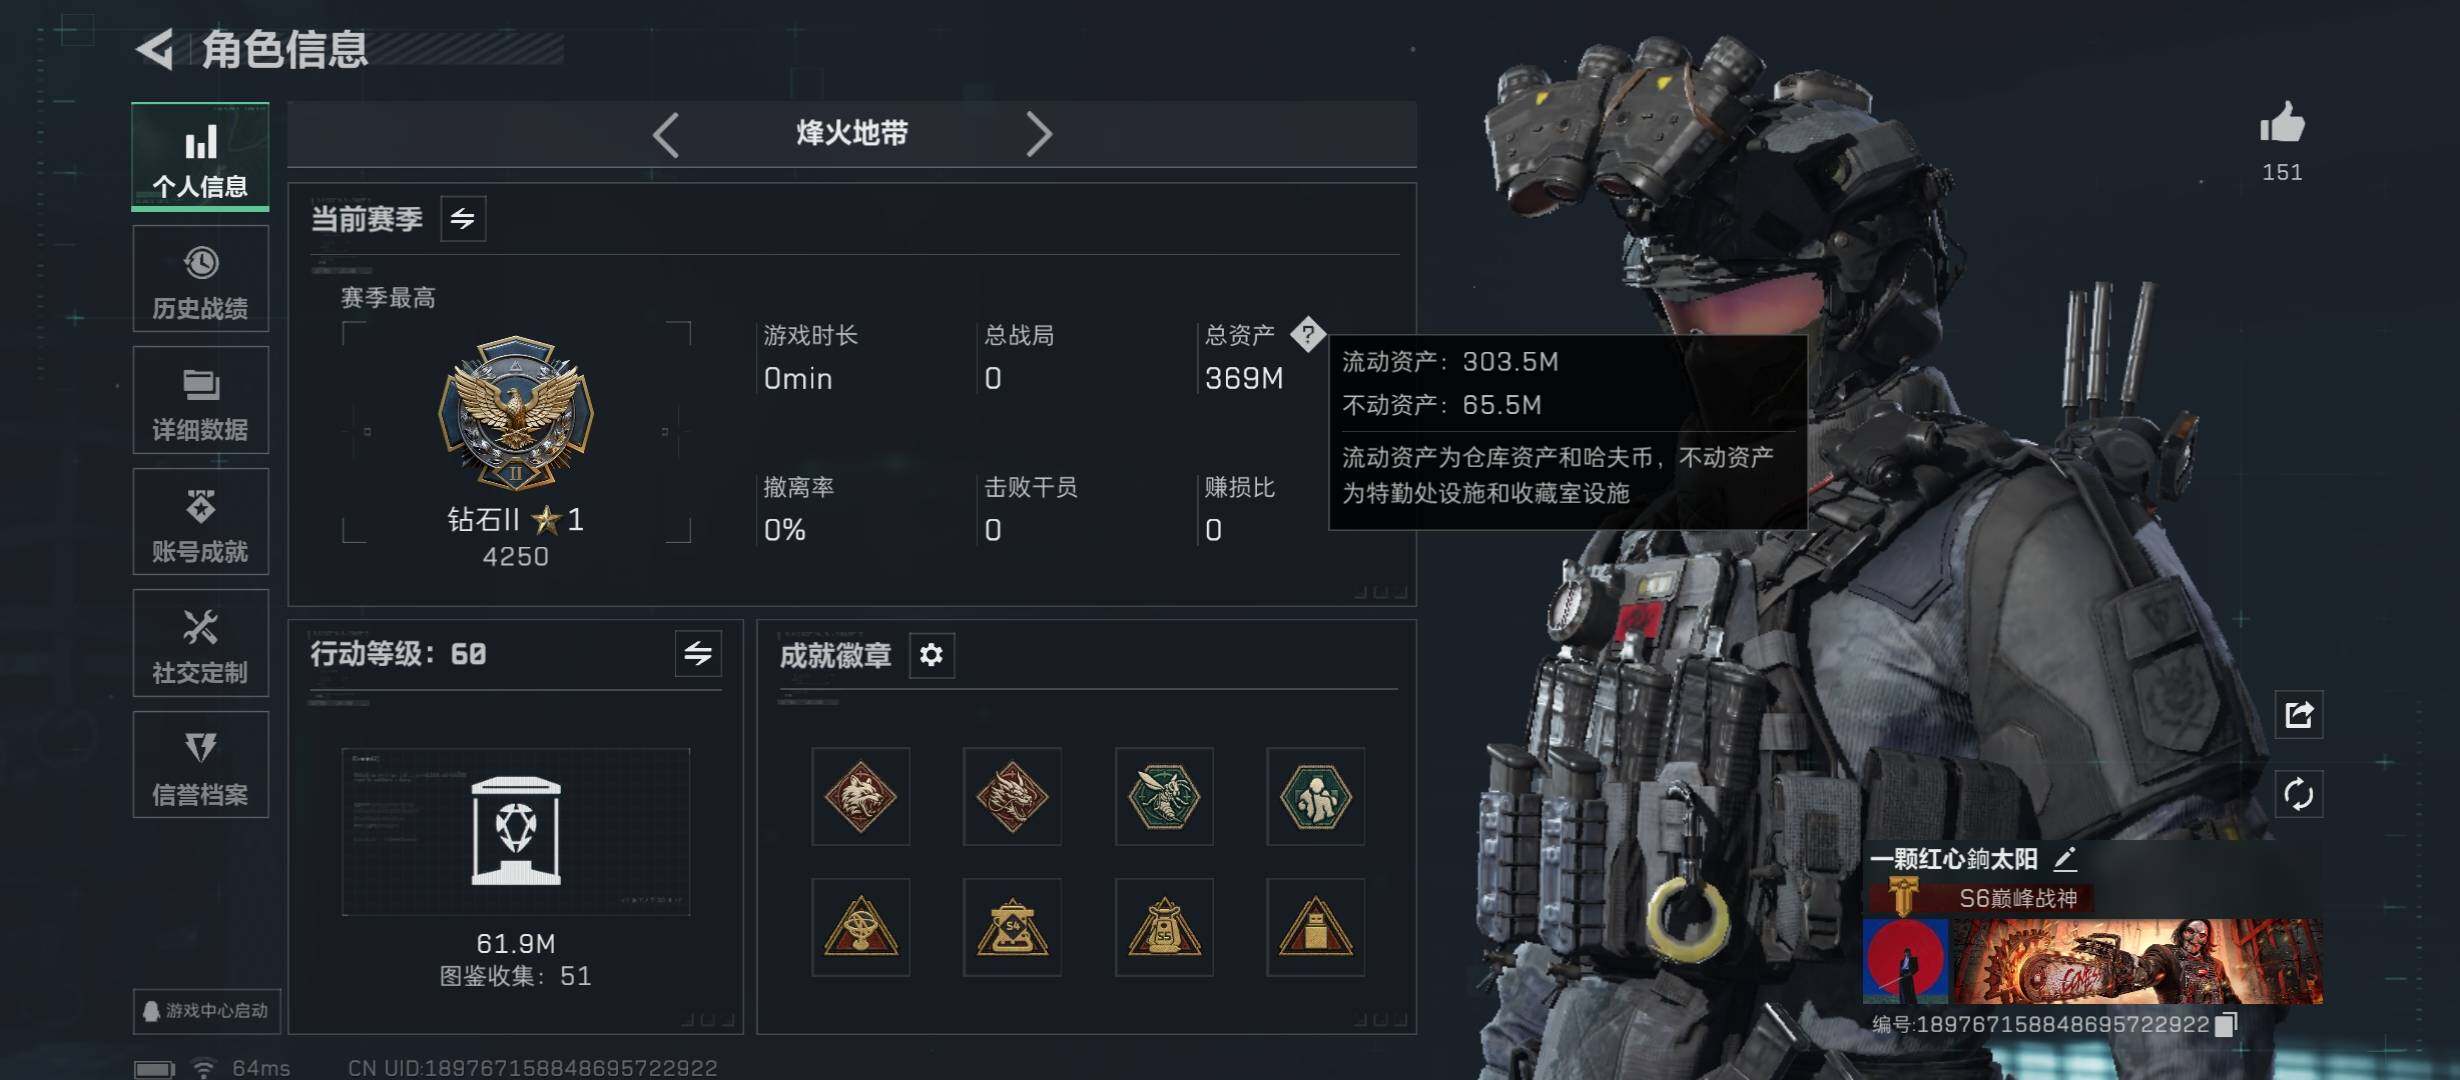Click the refresh rotate icon beside character
This screenshot has width=2460, height=1080.
2298,795
